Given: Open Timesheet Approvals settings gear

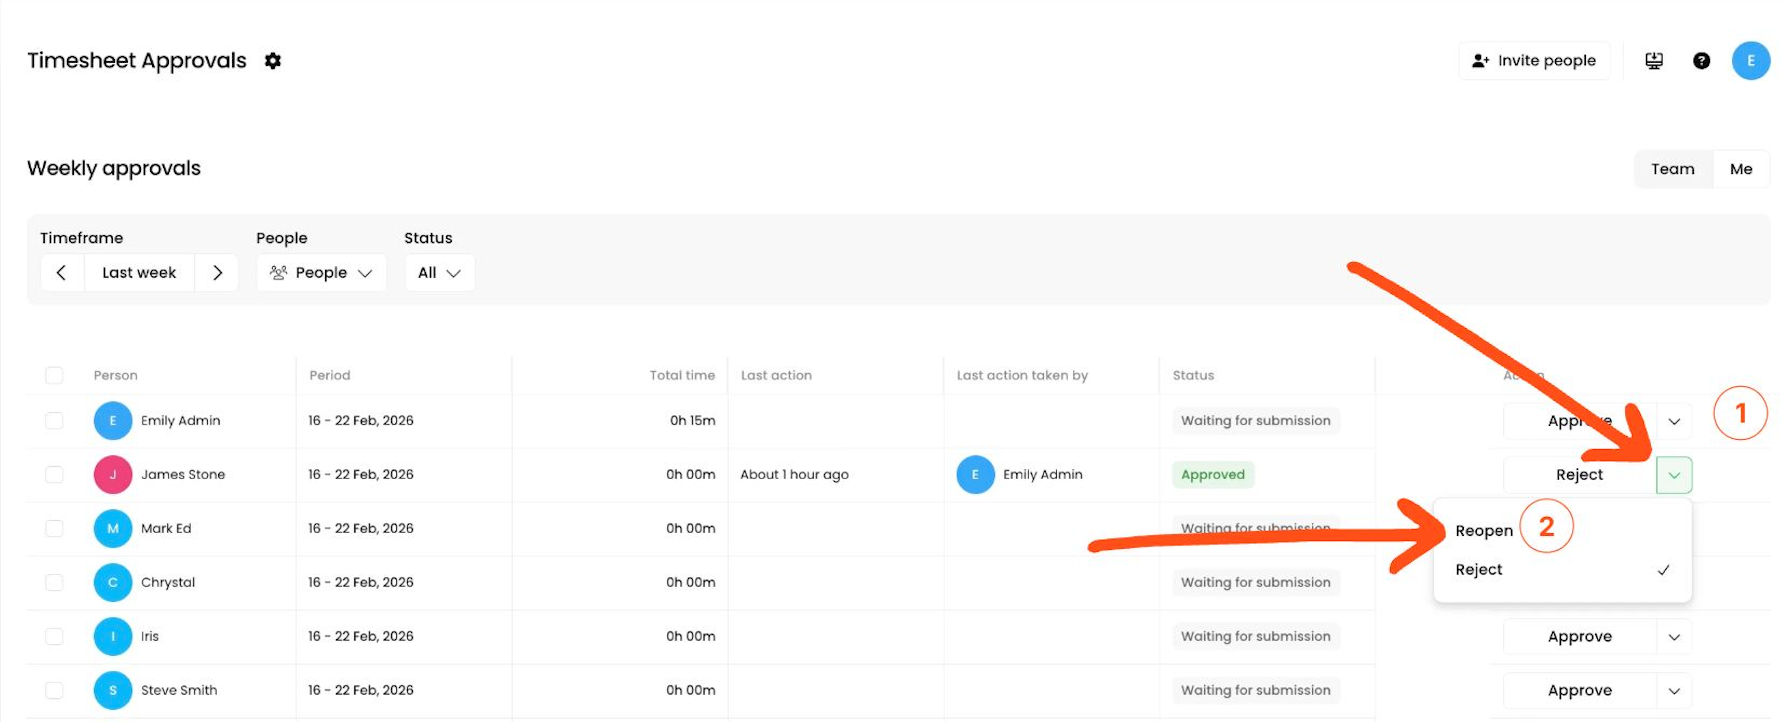Looking at the screenshot, I should point(273,61).
